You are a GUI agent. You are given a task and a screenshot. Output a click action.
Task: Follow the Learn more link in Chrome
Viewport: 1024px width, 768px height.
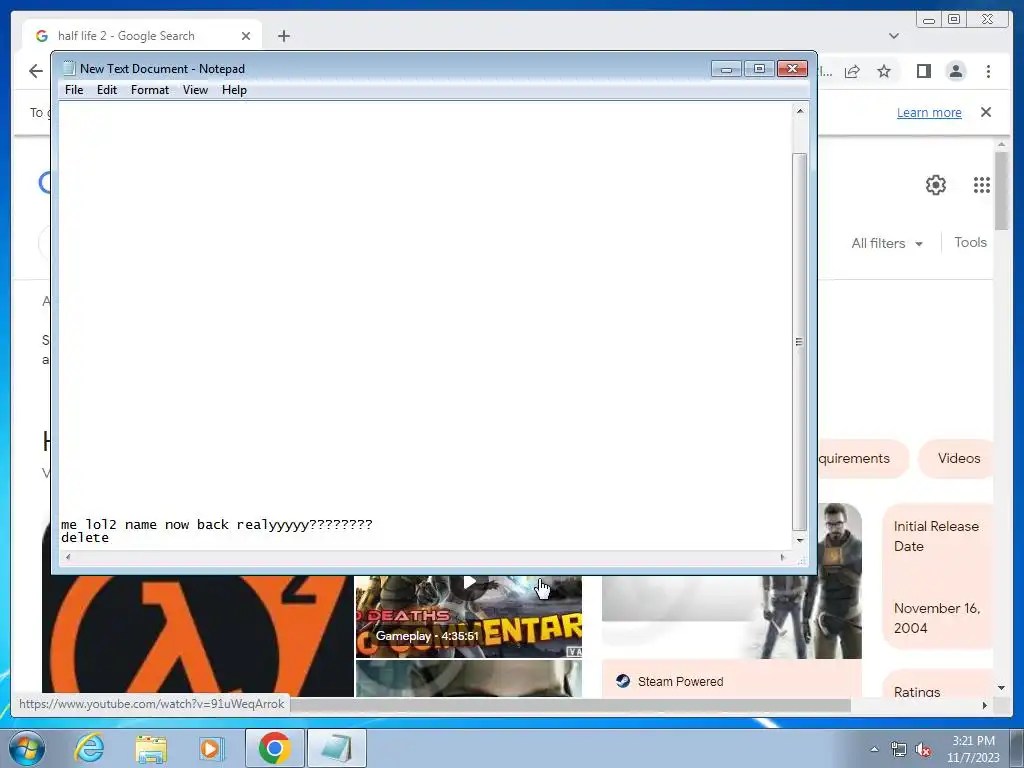coord(929,112)
